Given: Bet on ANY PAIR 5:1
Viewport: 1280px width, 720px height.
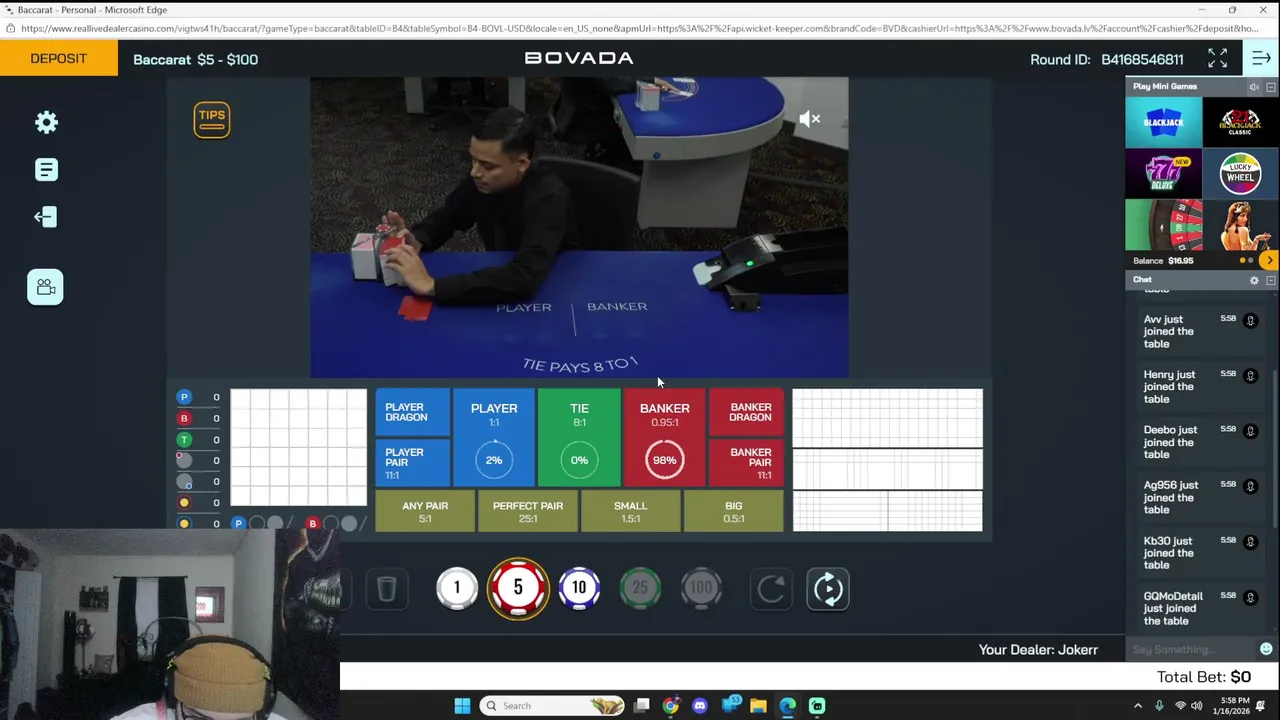Looking at the screenshot, I should (x=425, y=511).
